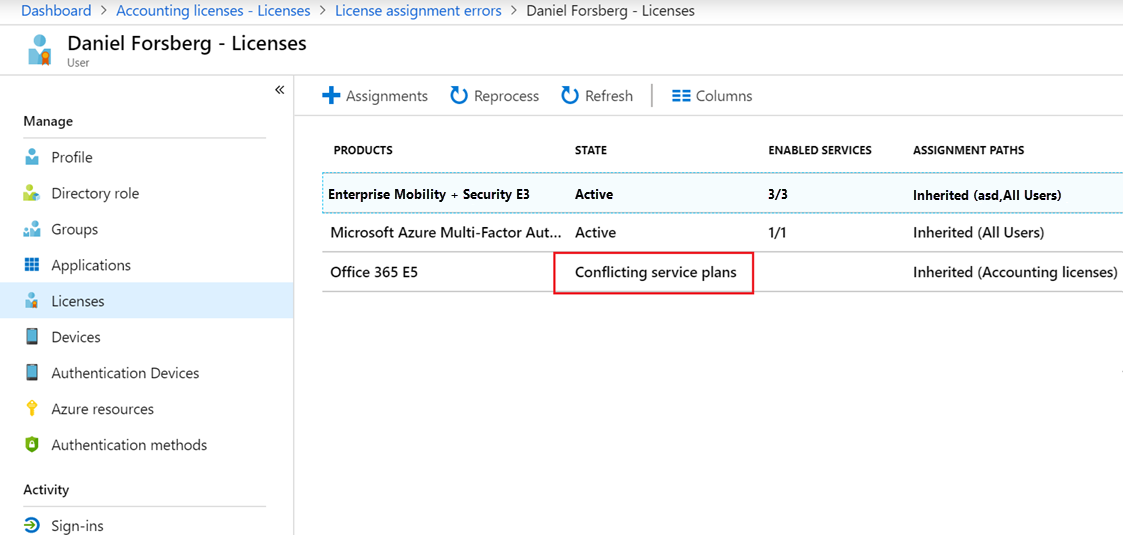This screenshot has height=535, width=1123.
Task: Sort by the Products column header
Action: coord(363,150)
